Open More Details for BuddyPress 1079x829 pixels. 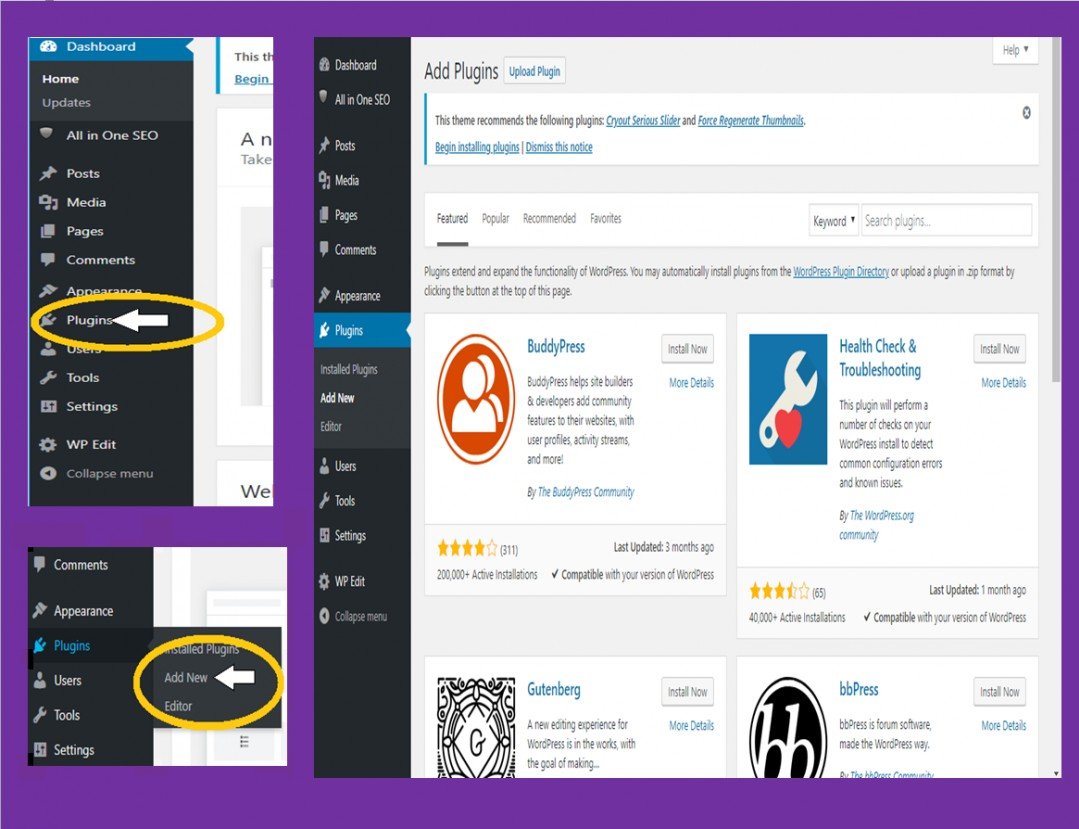point(692,383)
